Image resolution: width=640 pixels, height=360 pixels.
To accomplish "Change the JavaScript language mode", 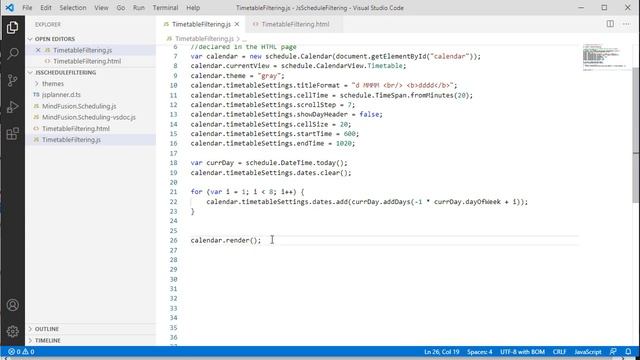I will coord(588,351).
